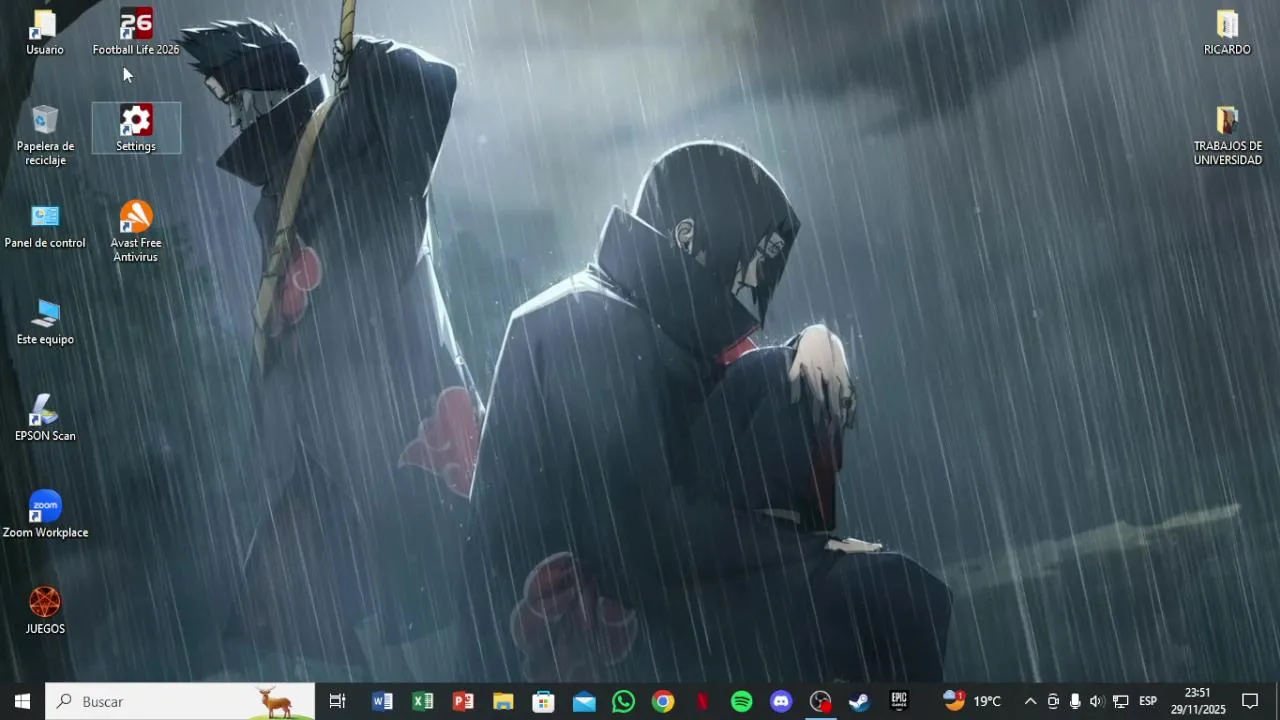Expand hidden system tray icons
Screen dimensions: 1280x720
tap(1030, 701)
